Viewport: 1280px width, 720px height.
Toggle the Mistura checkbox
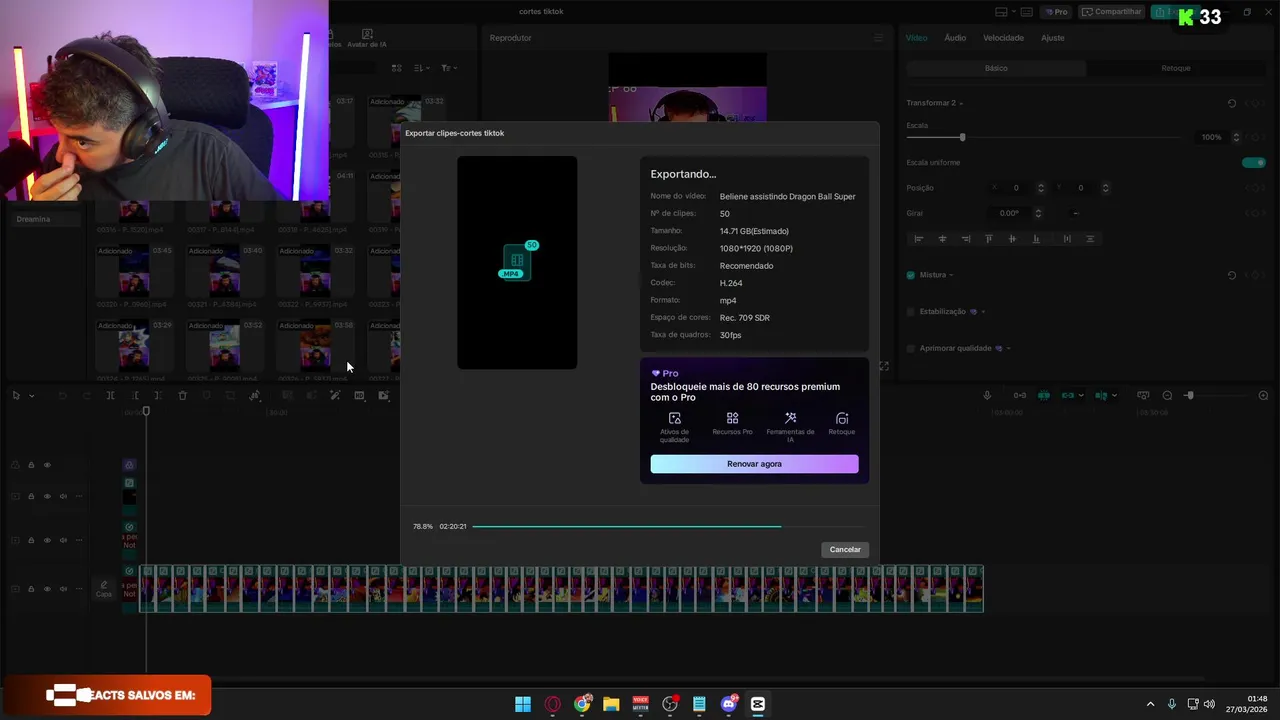tap(910, 275)
